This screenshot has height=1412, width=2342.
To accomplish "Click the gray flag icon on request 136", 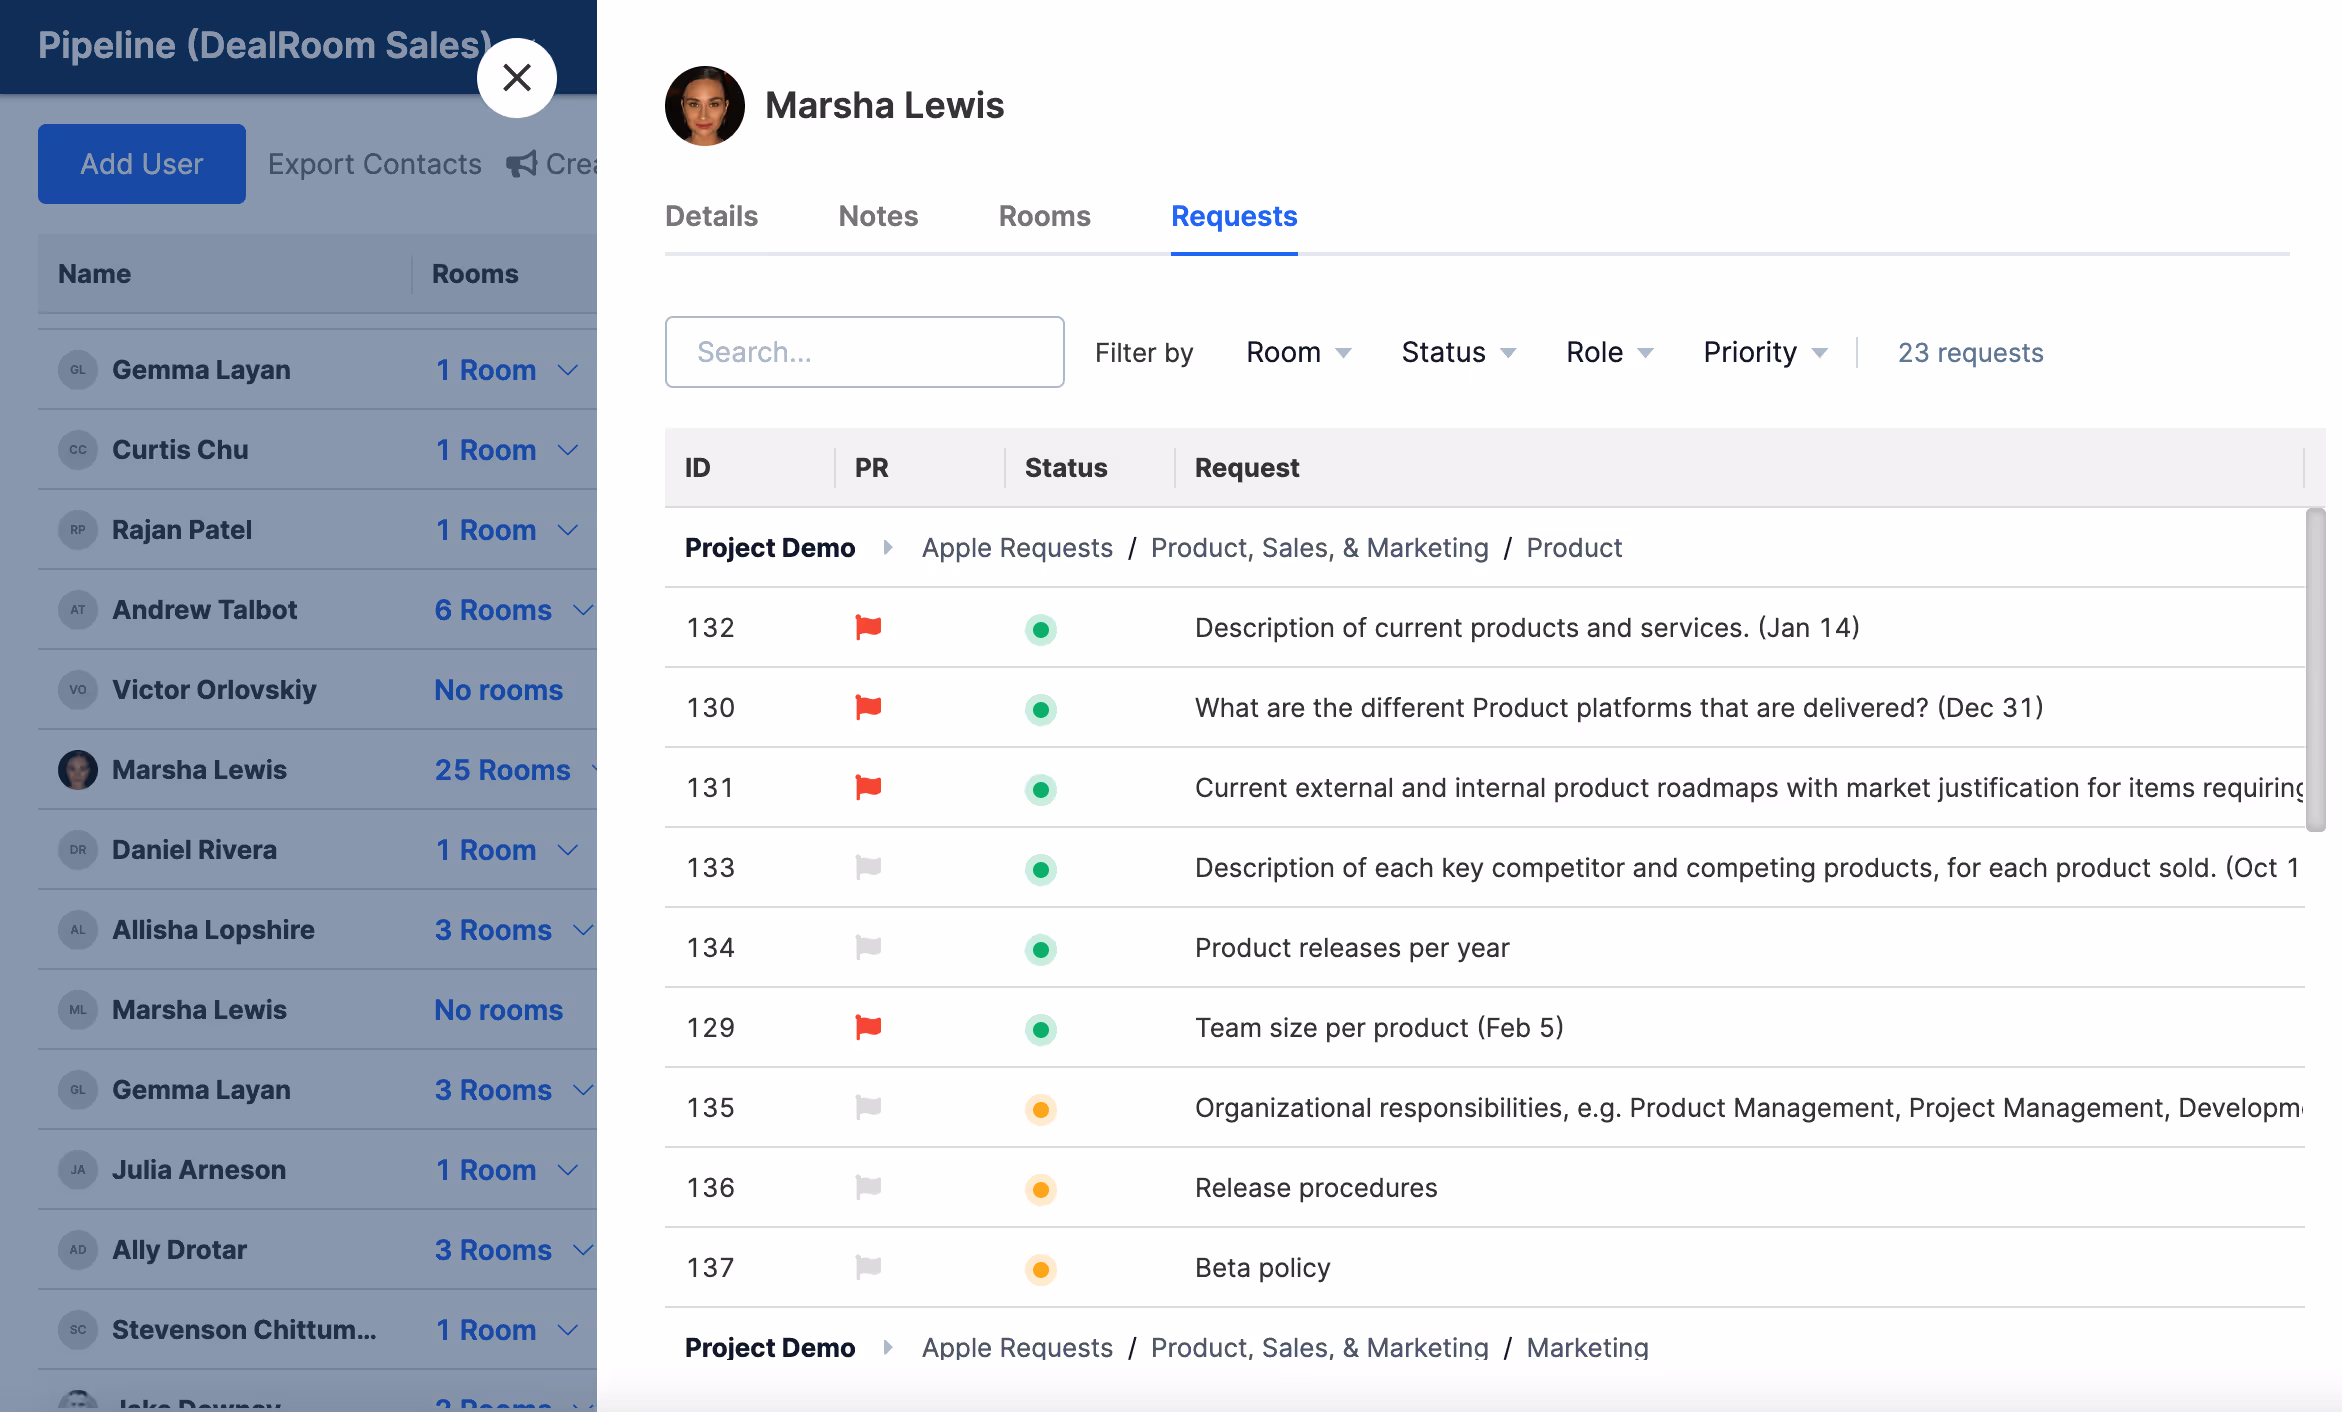I will click(868, 1188).
